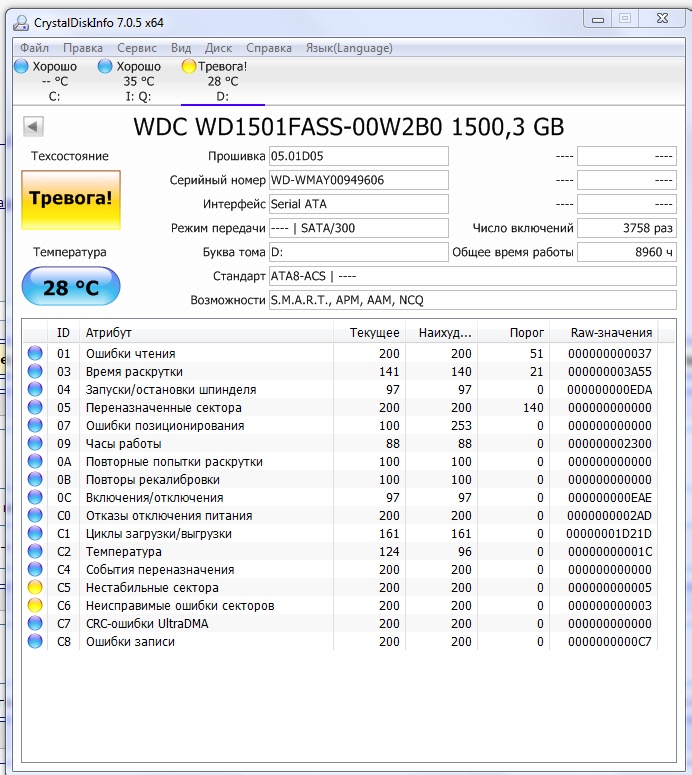Click the Стандарт field ATA8-ACS
The width and height of the screenshot is (692, 775).
tap(473, 276)
